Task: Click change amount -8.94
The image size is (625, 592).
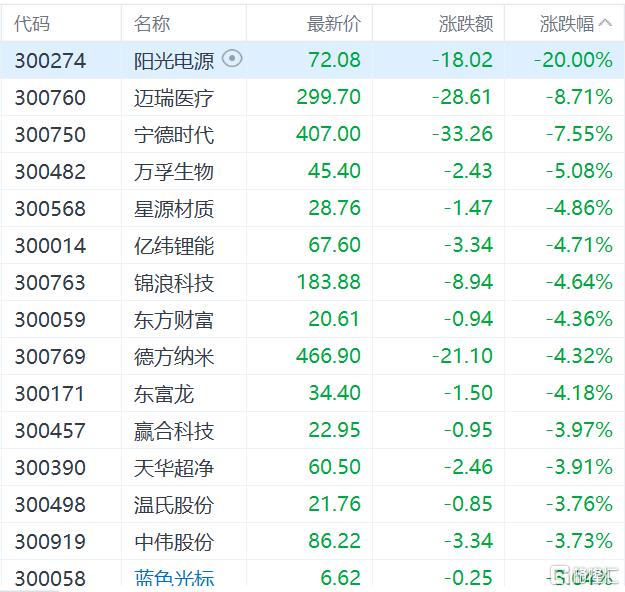Action: (x=468, y=281)
